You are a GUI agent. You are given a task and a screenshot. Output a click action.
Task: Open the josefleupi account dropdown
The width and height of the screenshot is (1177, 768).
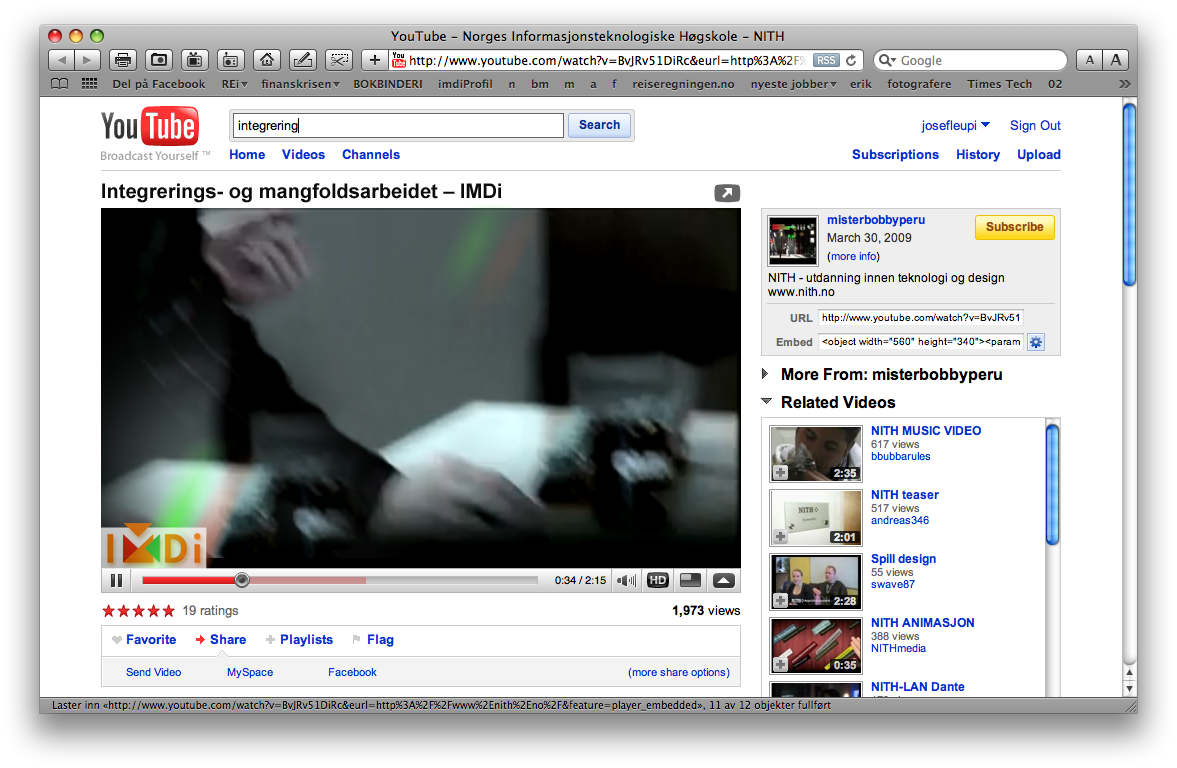click(956, 125)
